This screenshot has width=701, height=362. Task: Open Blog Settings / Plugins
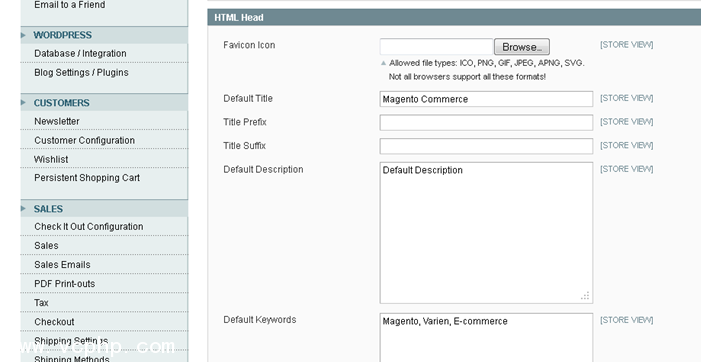pos(81,72)
